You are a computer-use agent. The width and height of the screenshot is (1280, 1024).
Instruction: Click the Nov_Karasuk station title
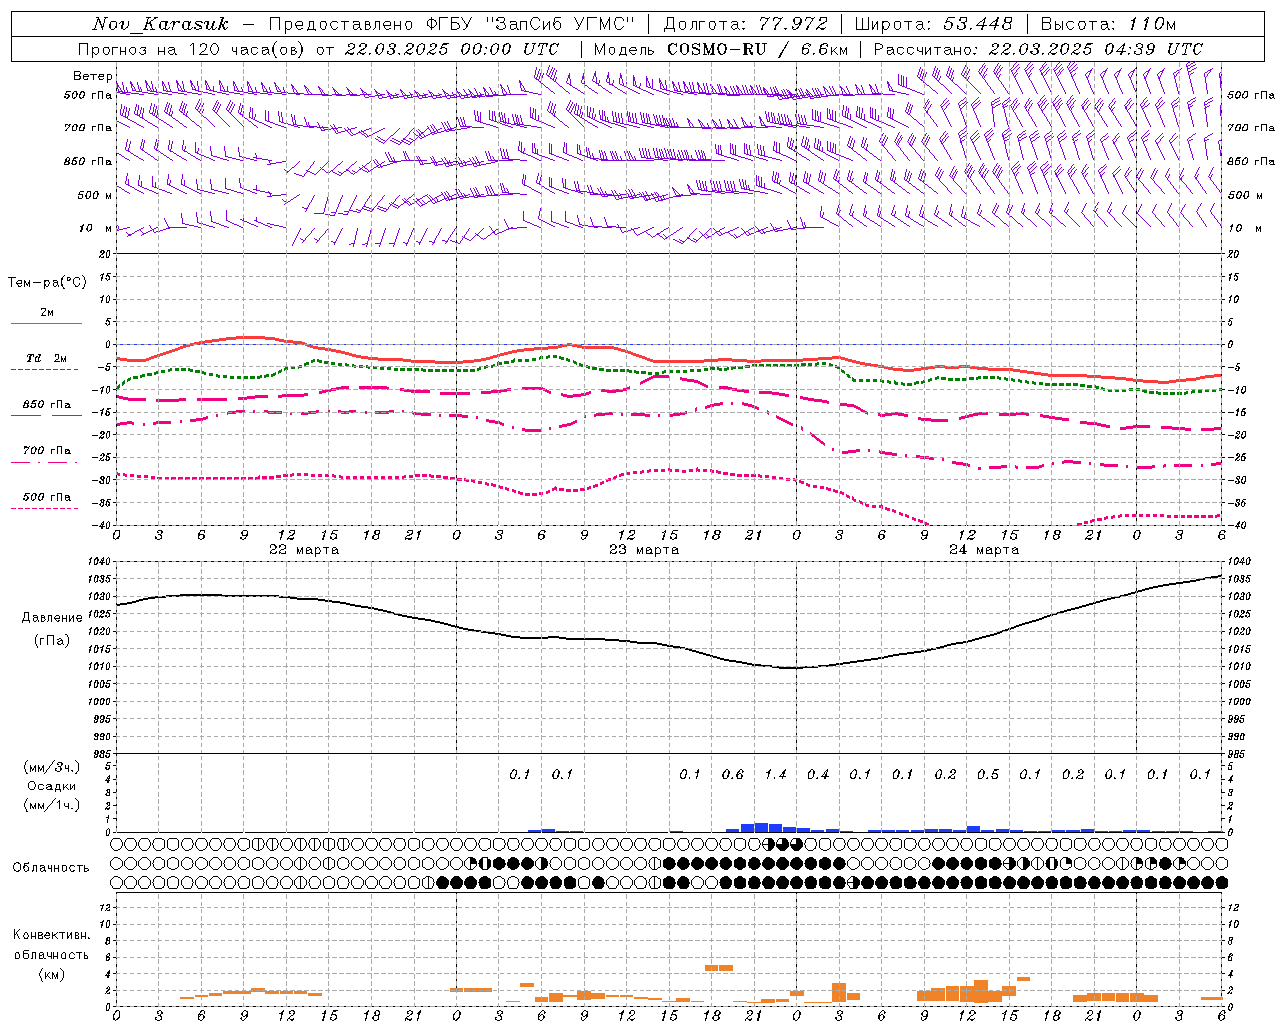pos(160,23)
